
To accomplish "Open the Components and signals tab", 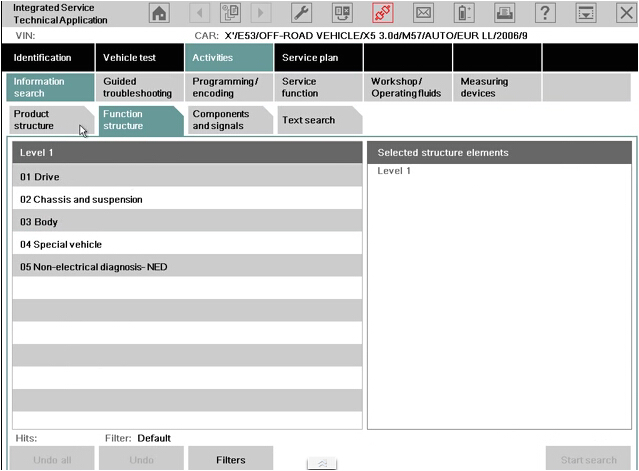I will click(228, 120).
